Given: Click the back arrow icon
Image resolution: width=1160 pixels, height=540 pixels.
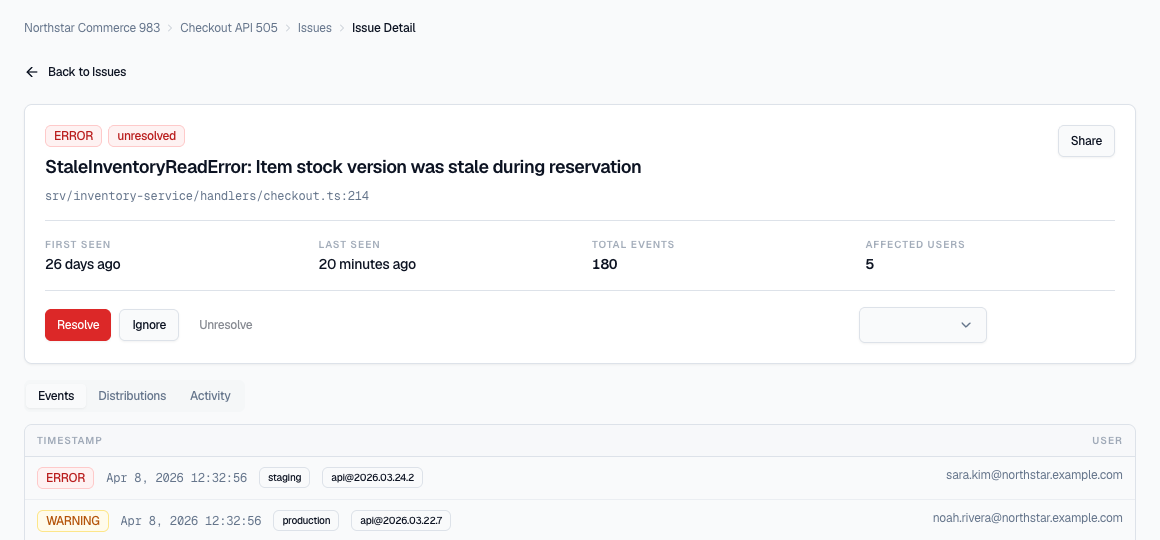Looking at the screenshot, I should pyautogui.click(x=32, y=72).
